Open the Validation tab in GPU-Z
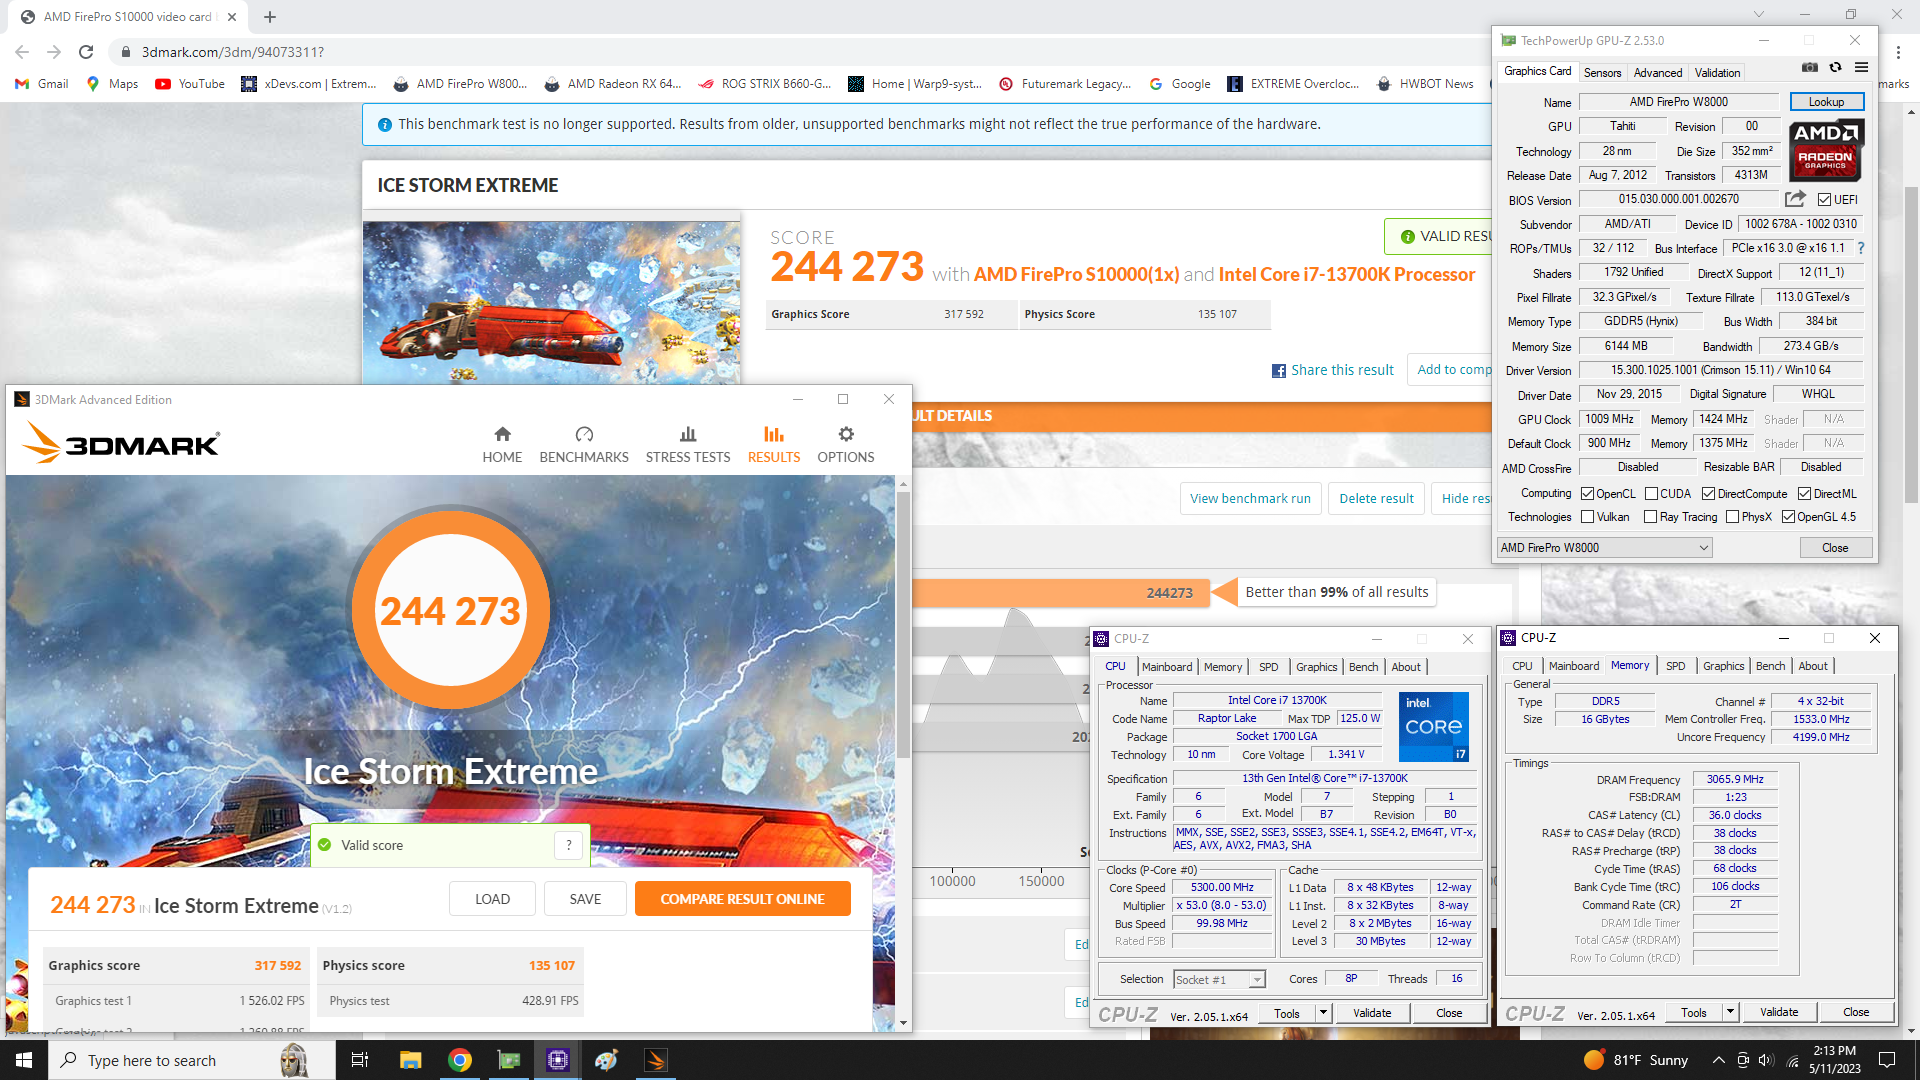 pyautogui.click(x=1717, y=72)
